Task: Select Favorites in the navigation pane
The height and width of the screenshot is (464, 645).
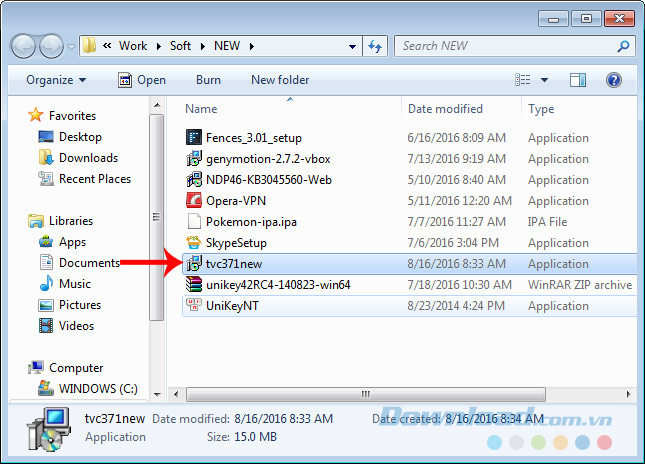Action: 72,116
